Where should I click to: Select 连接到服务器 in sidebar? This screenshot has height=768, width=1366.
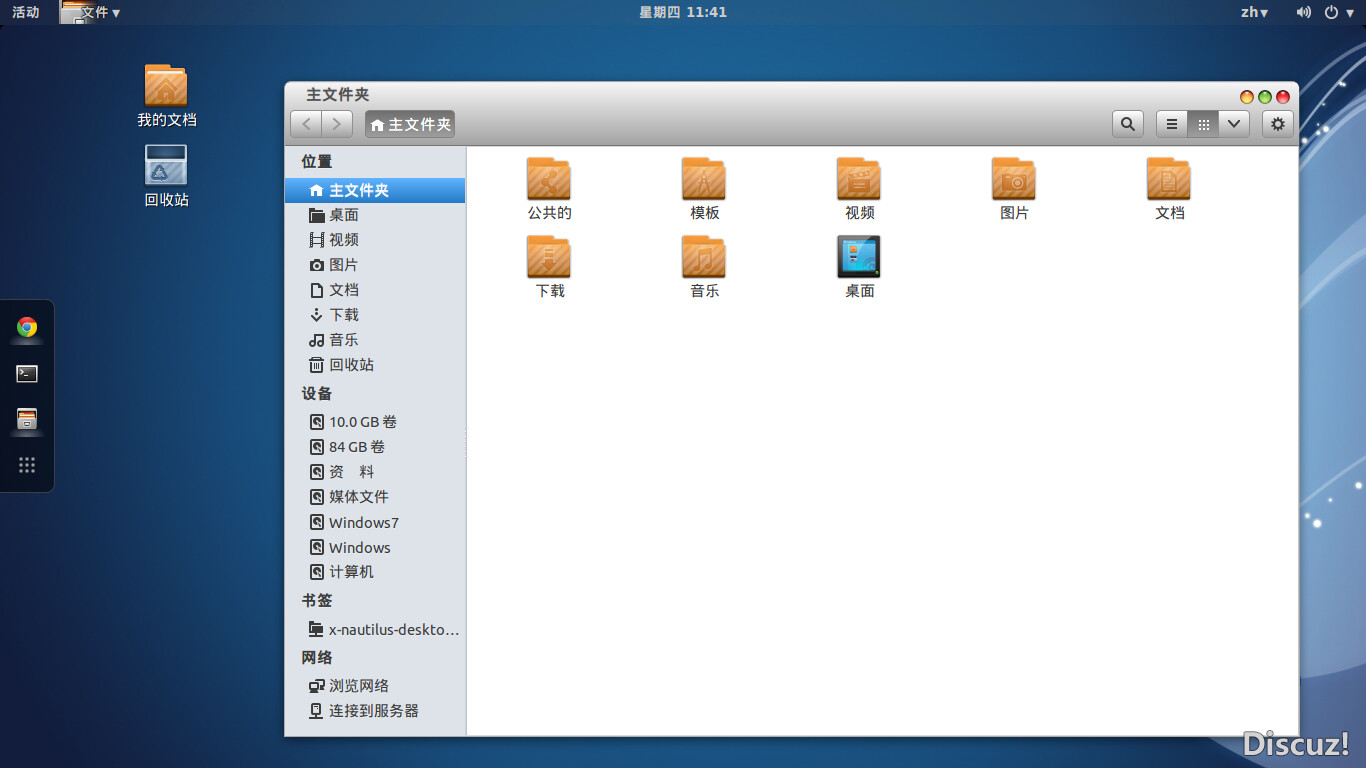[x=373, y=711]
